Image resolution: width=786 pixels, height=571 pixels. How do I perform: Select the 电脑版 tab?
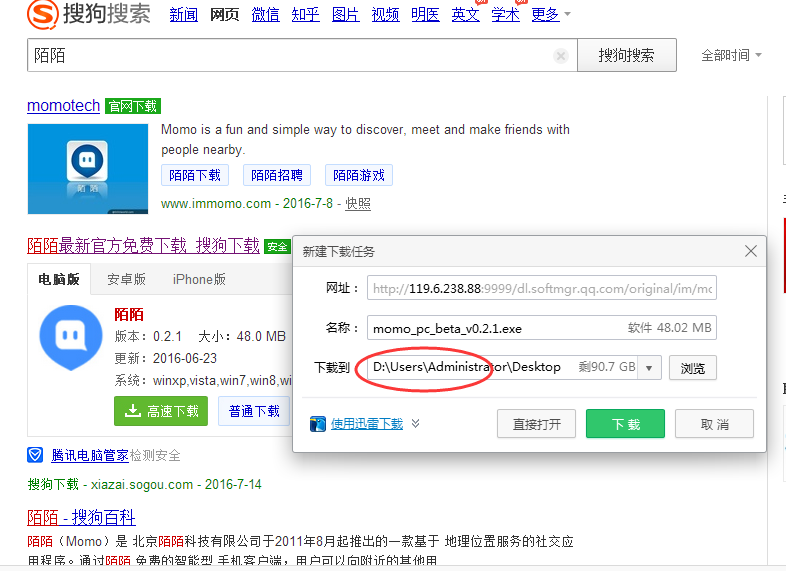click(59, 279)
